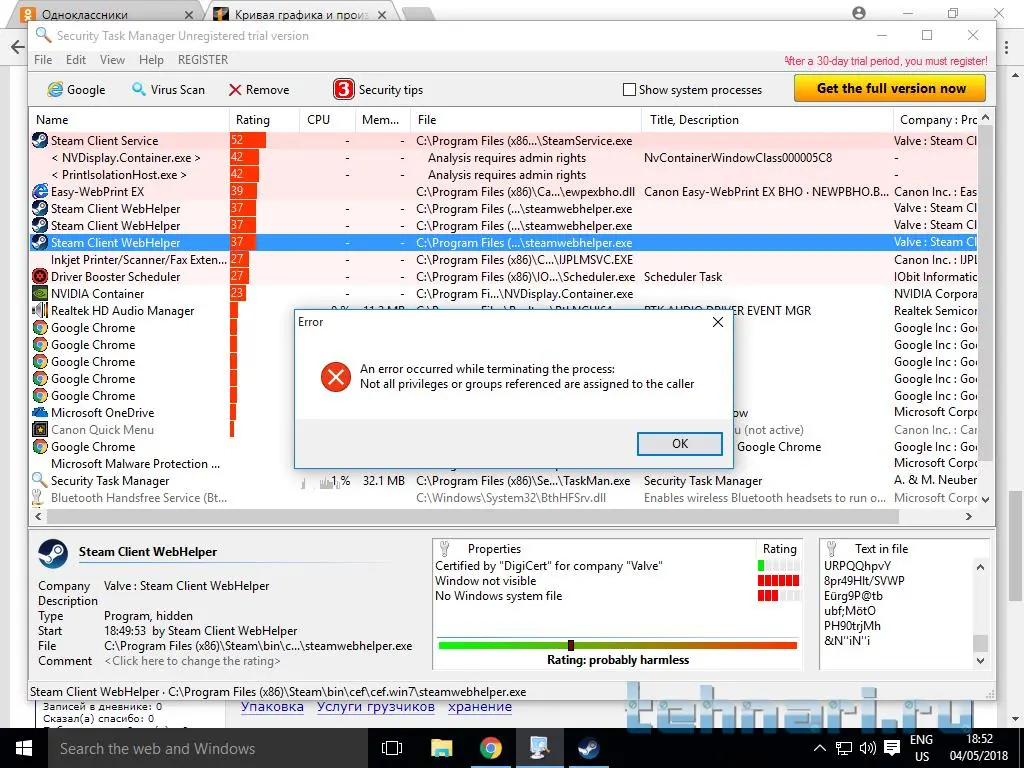This screenshot has height=768, width=1024.
Task: Switch to Кривая графика browser tab
Action: (302, 14)
